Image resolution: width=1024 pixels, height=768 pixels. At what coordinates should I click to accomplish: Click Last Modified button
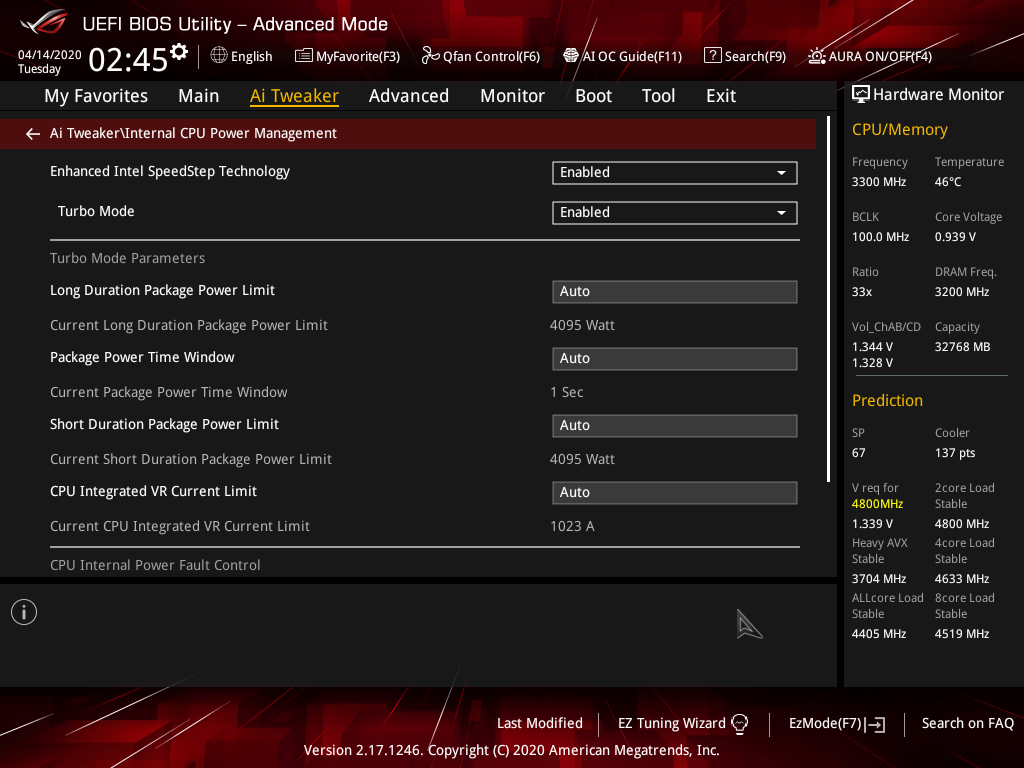click(539, 724)
